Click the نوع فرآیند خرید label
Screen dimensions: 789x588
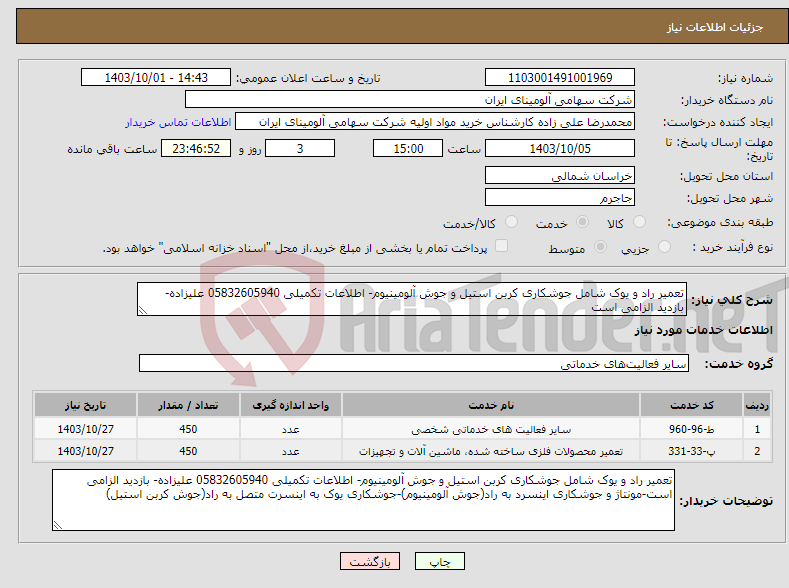point(733,247)
